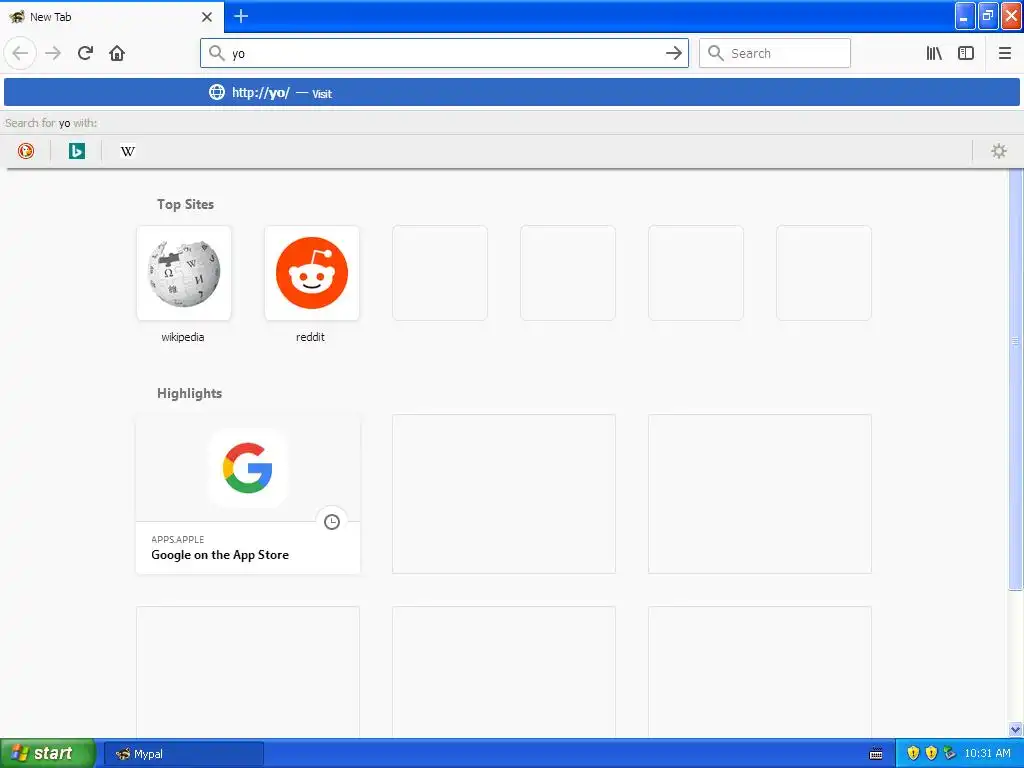
Task: Go back to the previous page
Action: tap(20, 53)
